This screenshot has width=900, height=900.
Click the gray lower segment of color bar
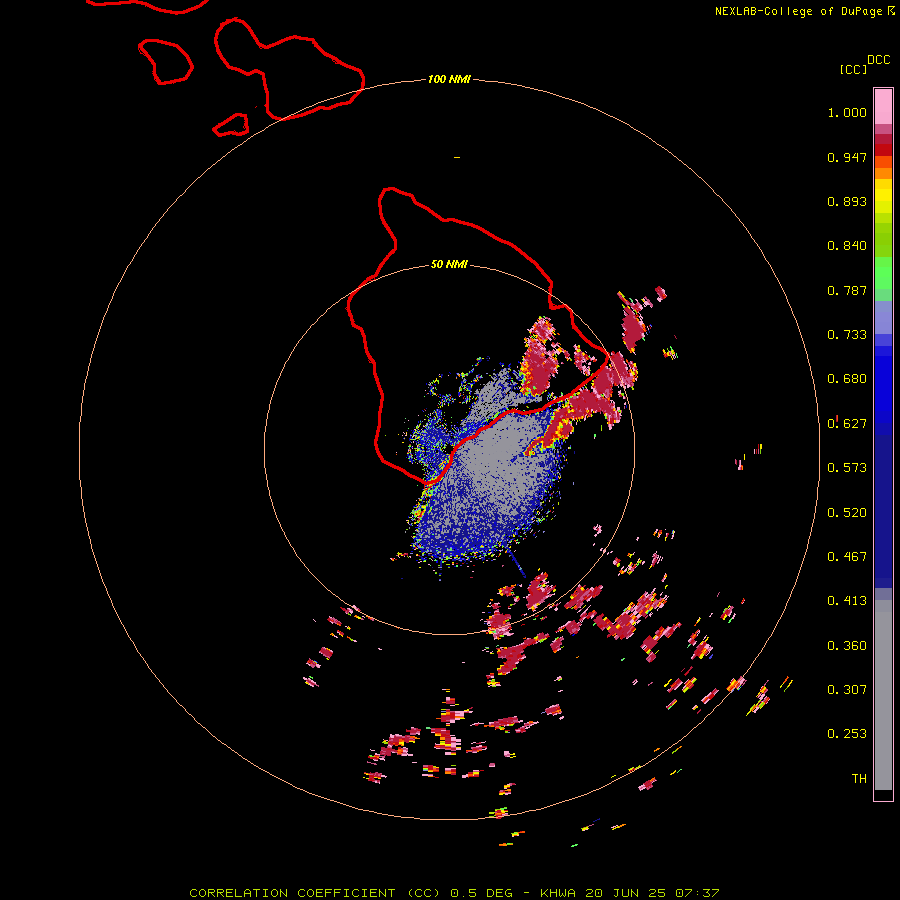883,695
